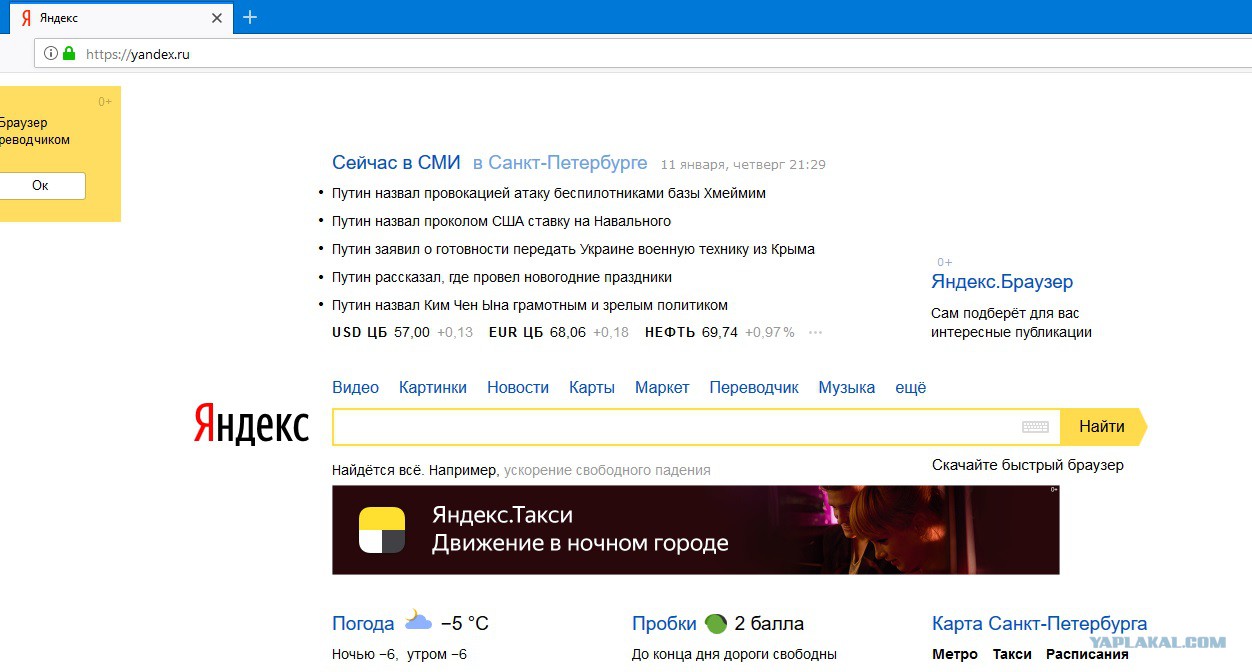Click the cloudy moon weather icon
Image resolution: width=1252 pixels, height=672 pixels.
(x=418, y=622)
